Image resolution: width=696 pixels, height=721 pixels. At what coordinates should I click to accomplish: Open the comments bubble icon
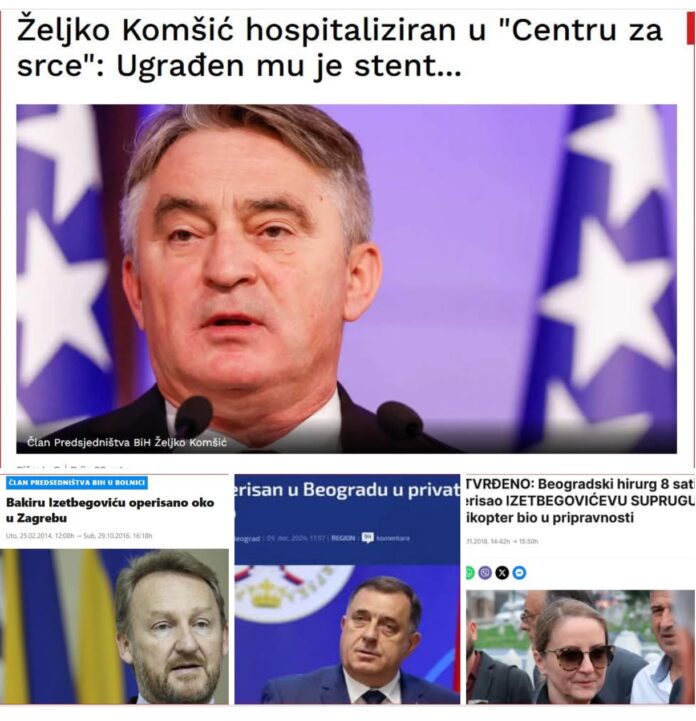[367, 538]
